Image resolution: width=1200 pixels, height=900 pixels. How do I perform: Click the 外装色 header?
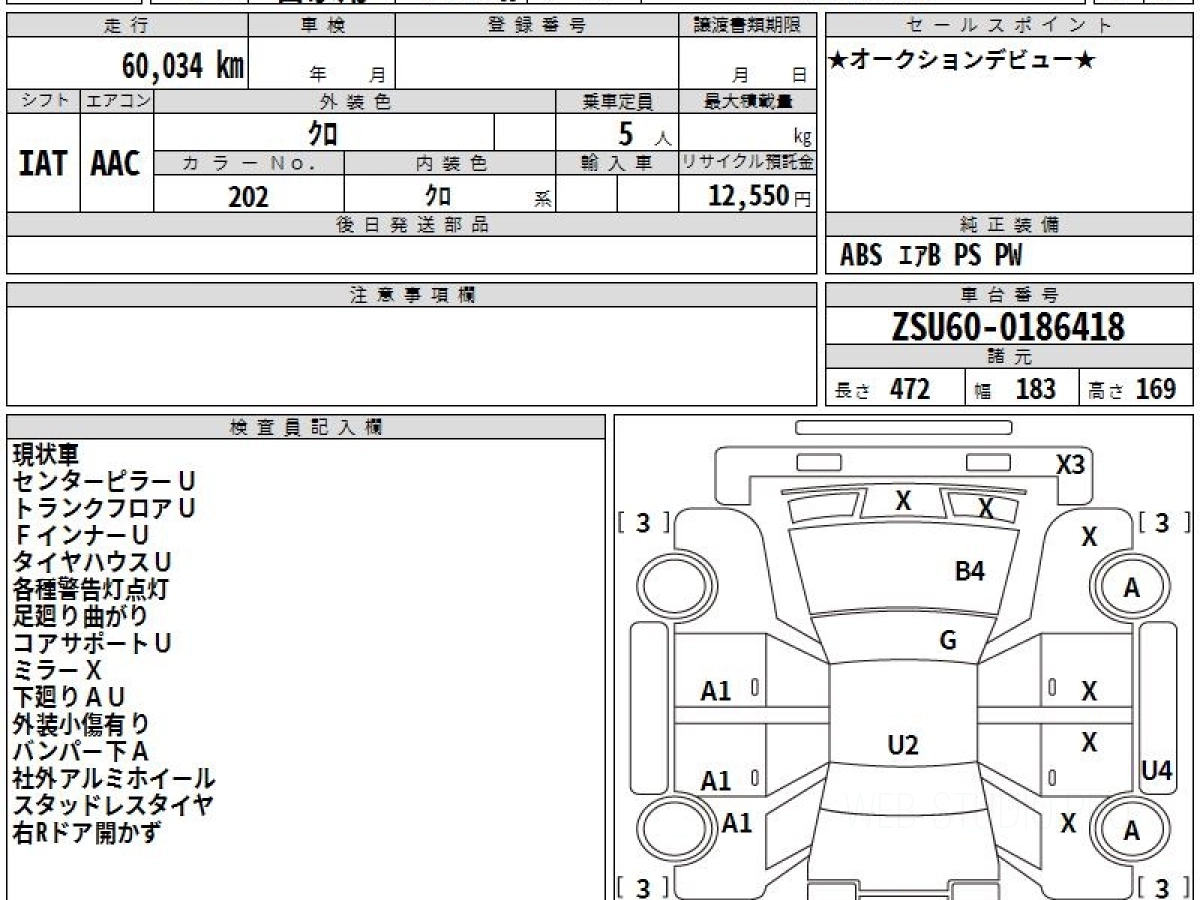[355, 101]
